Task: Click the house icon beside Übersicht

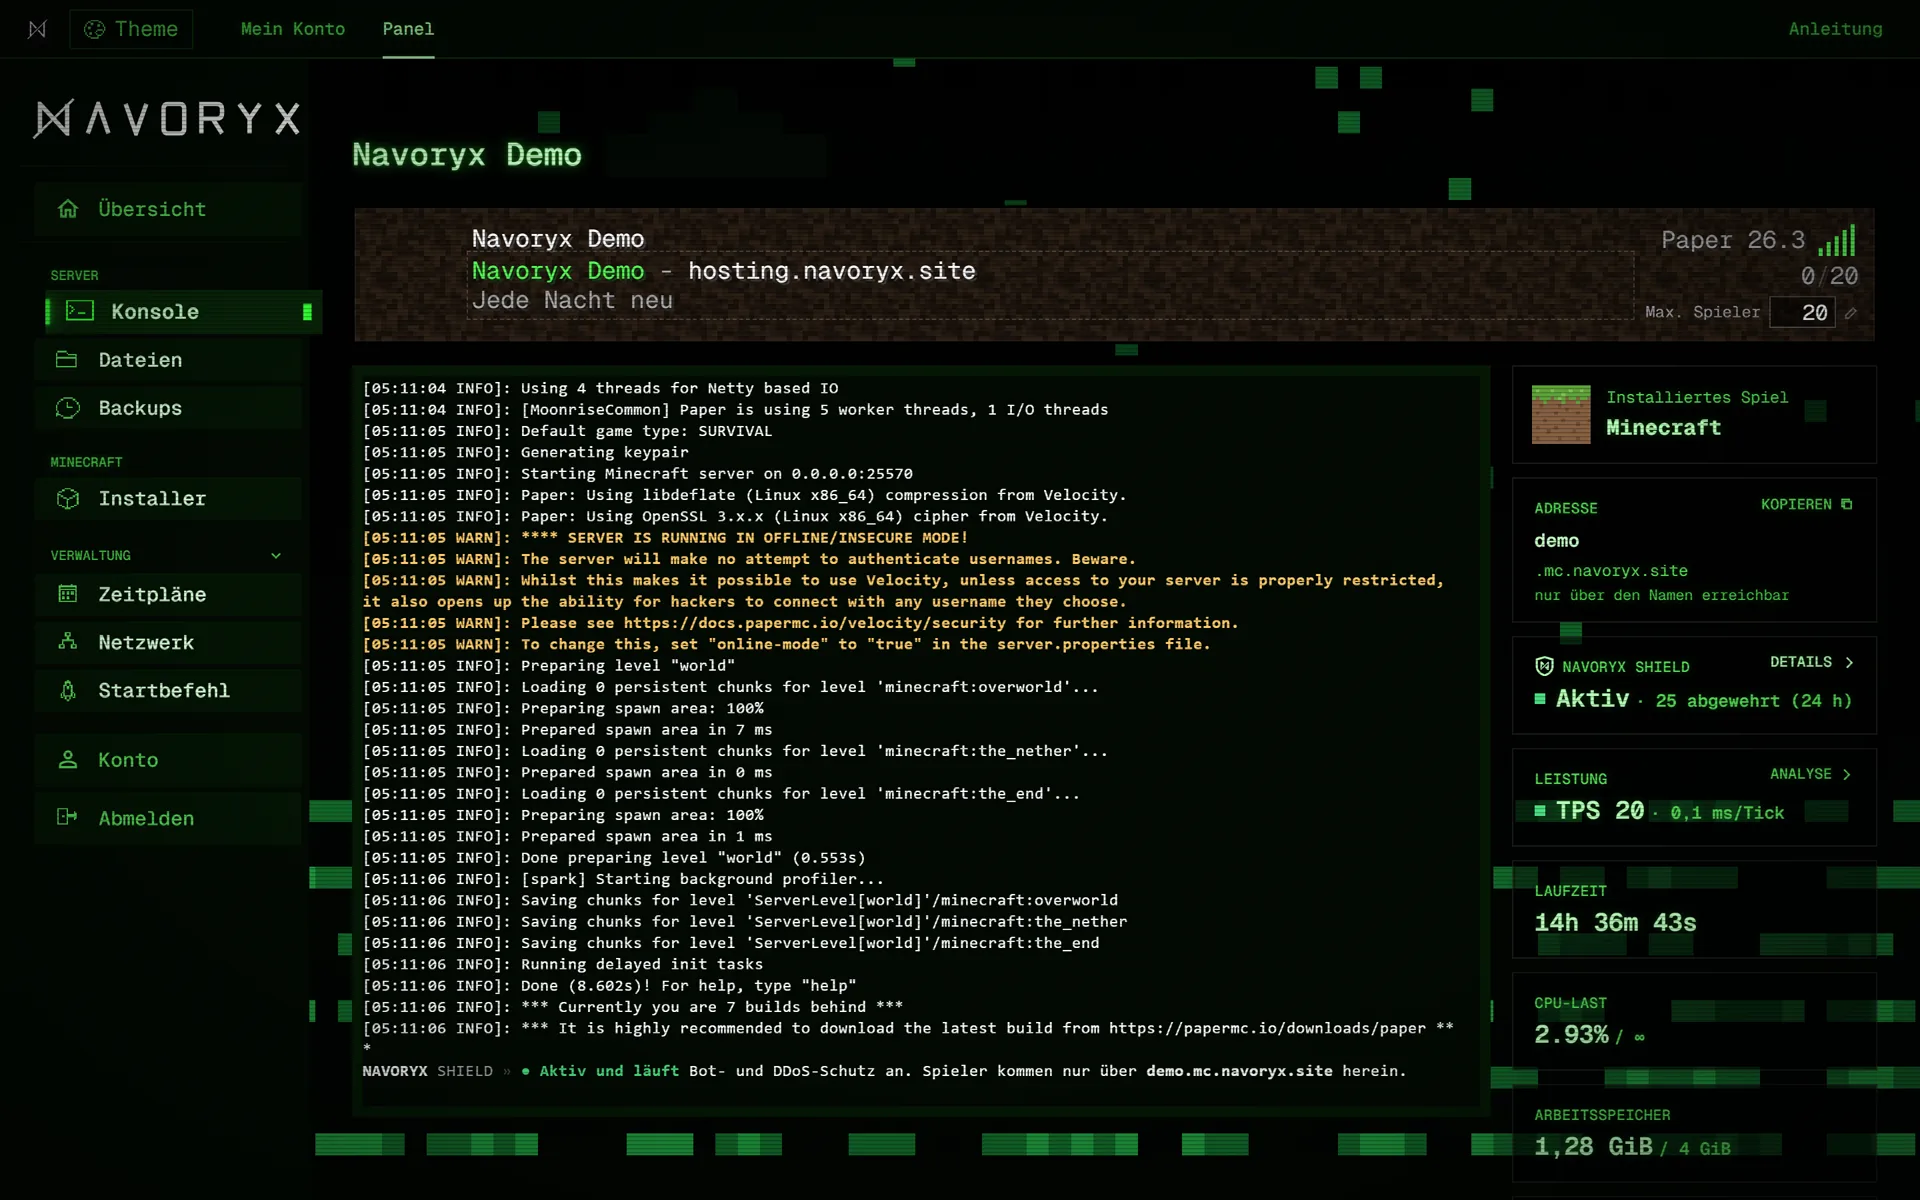Action: point(68,209)
